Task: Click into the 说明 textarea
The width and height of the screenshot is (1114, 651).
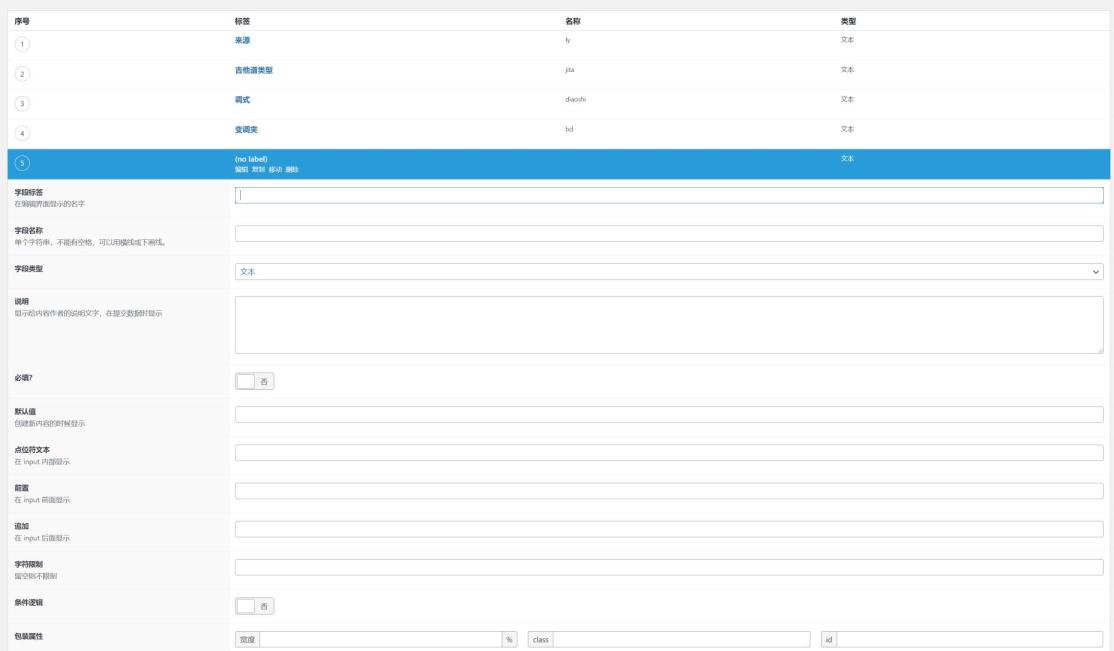Action: (x=669, y=325)
